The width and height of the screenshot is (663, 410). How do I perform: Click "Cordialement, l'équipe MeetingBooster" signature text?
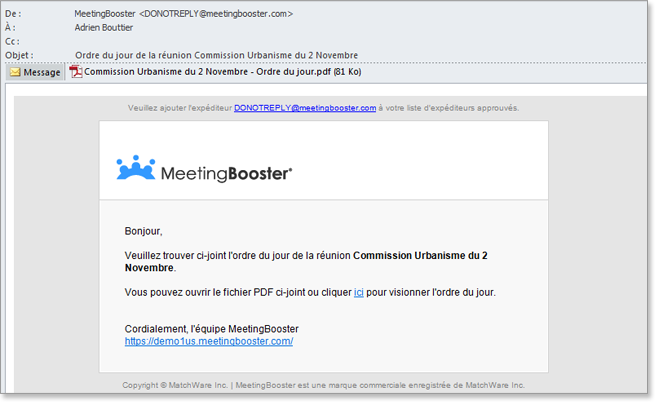pyautogui.click(x=211, y=329)
